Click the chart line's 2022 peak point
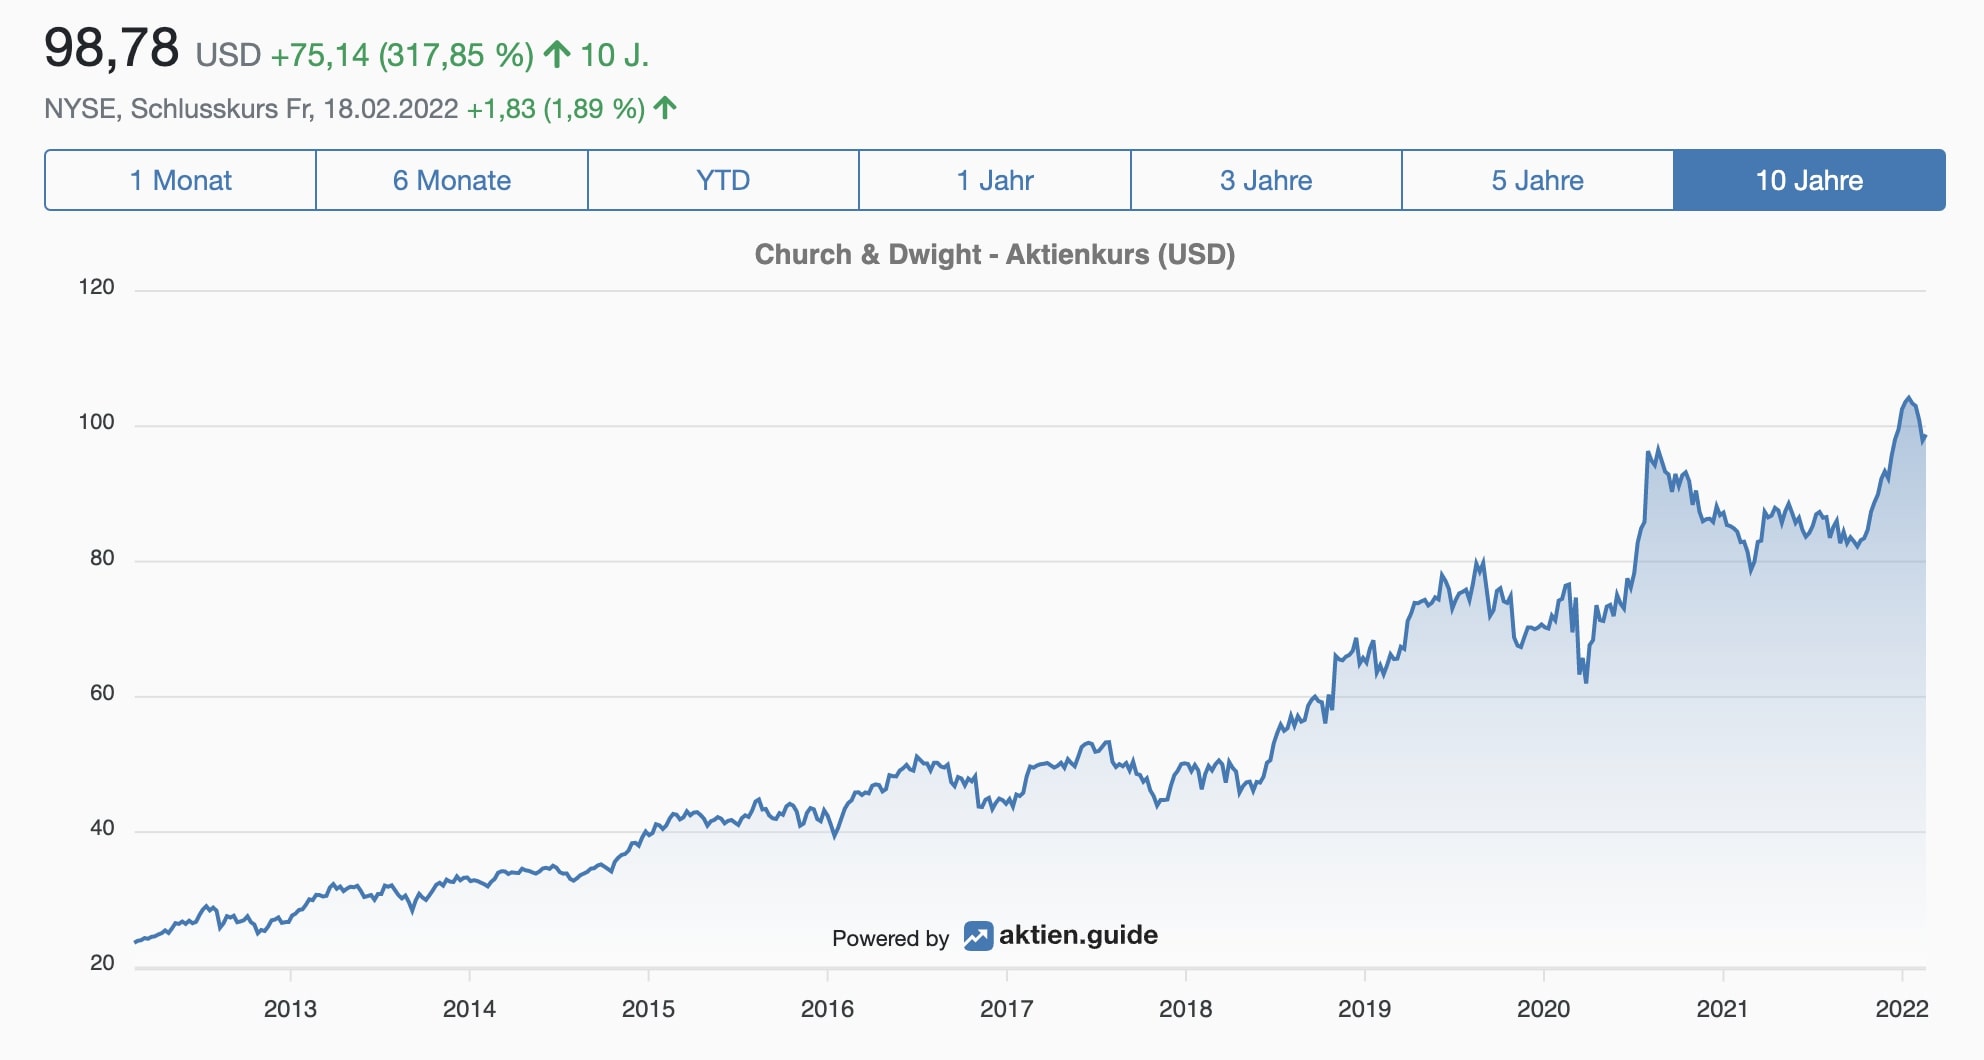1984x1060 pixels. pos(1909,398)
